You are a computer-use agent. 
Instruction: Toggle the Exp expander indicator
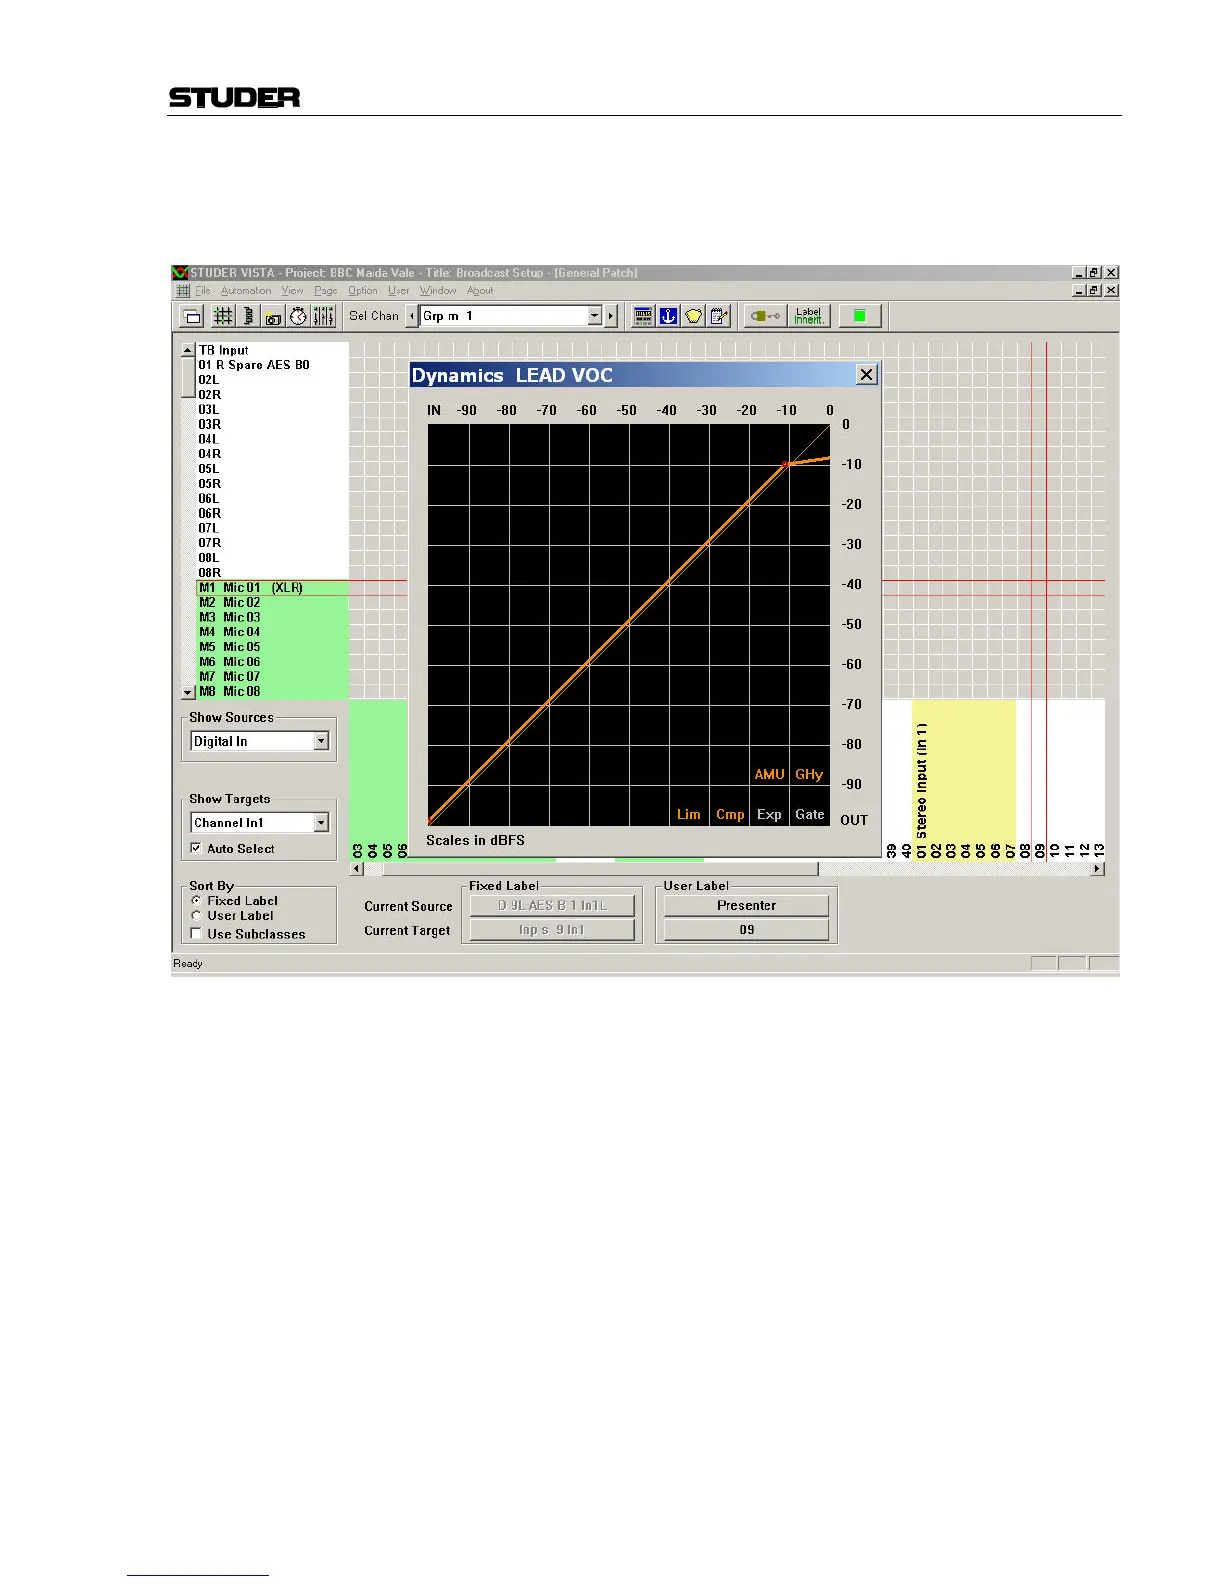pos(769,814)
